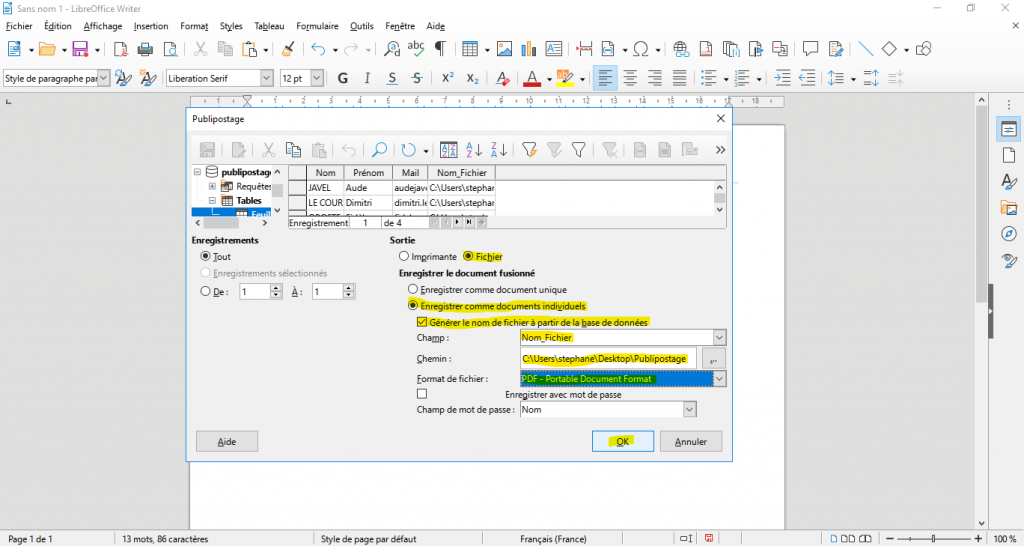This screenshot has height=546, width=1024.
Task: Click the Save document icon
Action: pos(80,49)
